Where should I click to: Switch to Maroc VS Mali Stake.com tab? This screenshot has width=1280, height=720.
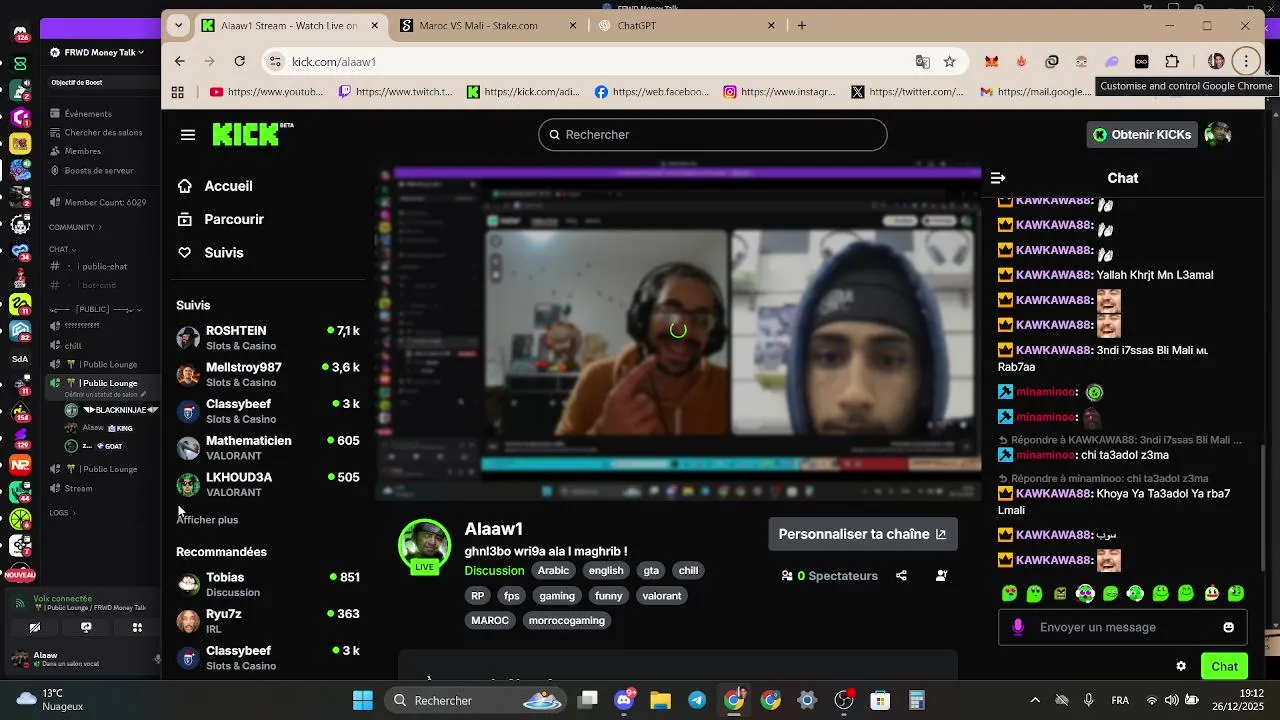click(x=487, y=25)
